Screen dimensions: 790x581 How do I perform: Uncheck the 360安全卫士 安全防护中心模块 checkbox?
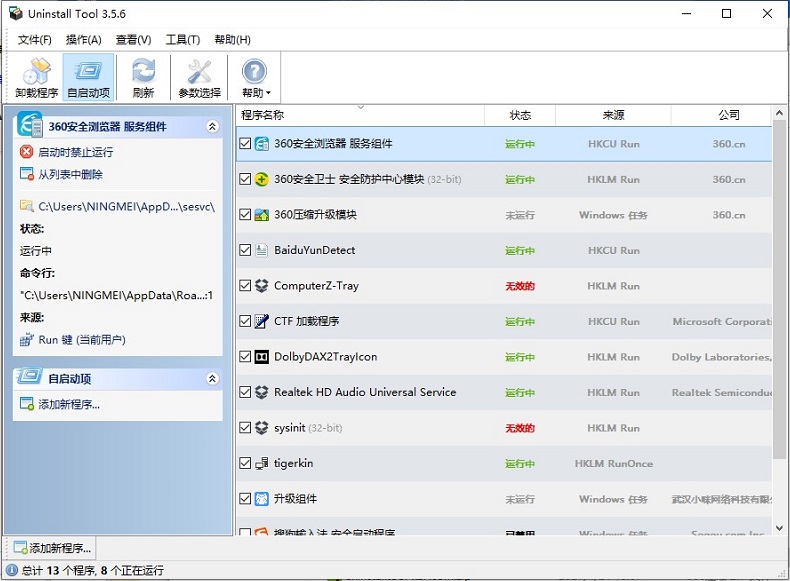(245, 179)
